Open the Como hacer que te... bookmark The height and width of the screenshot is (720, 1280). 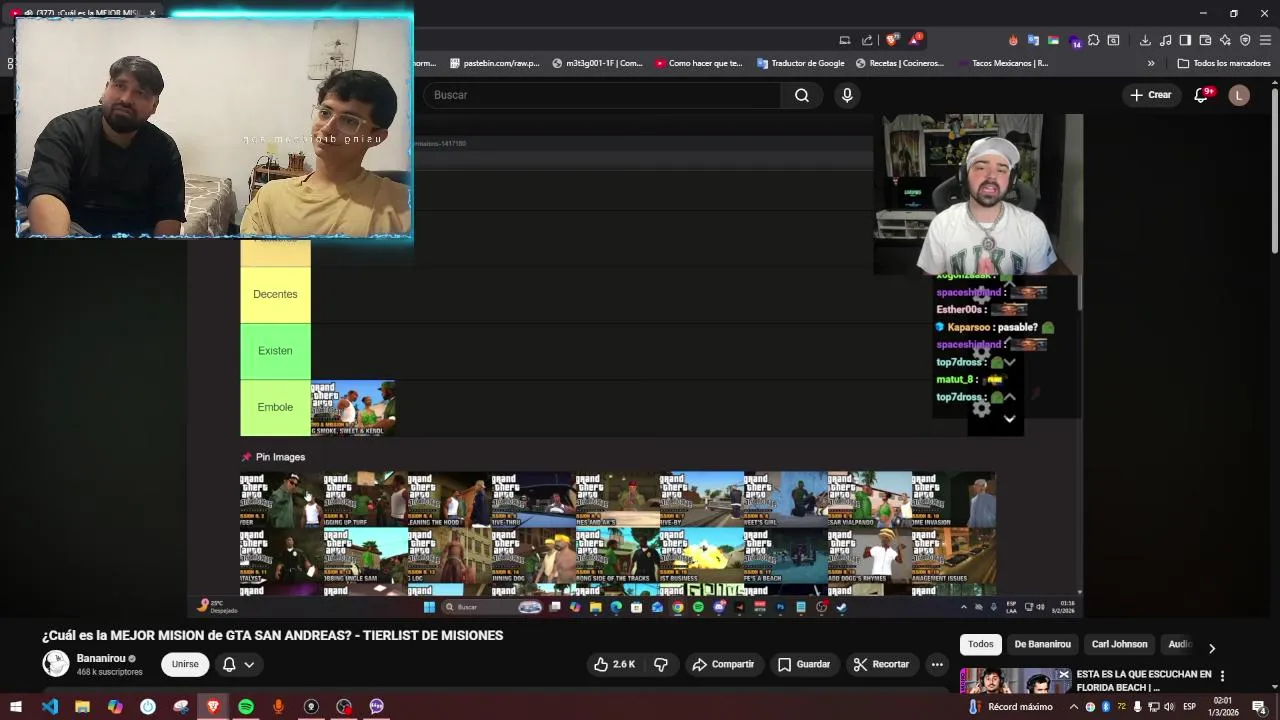coord(698,63)
